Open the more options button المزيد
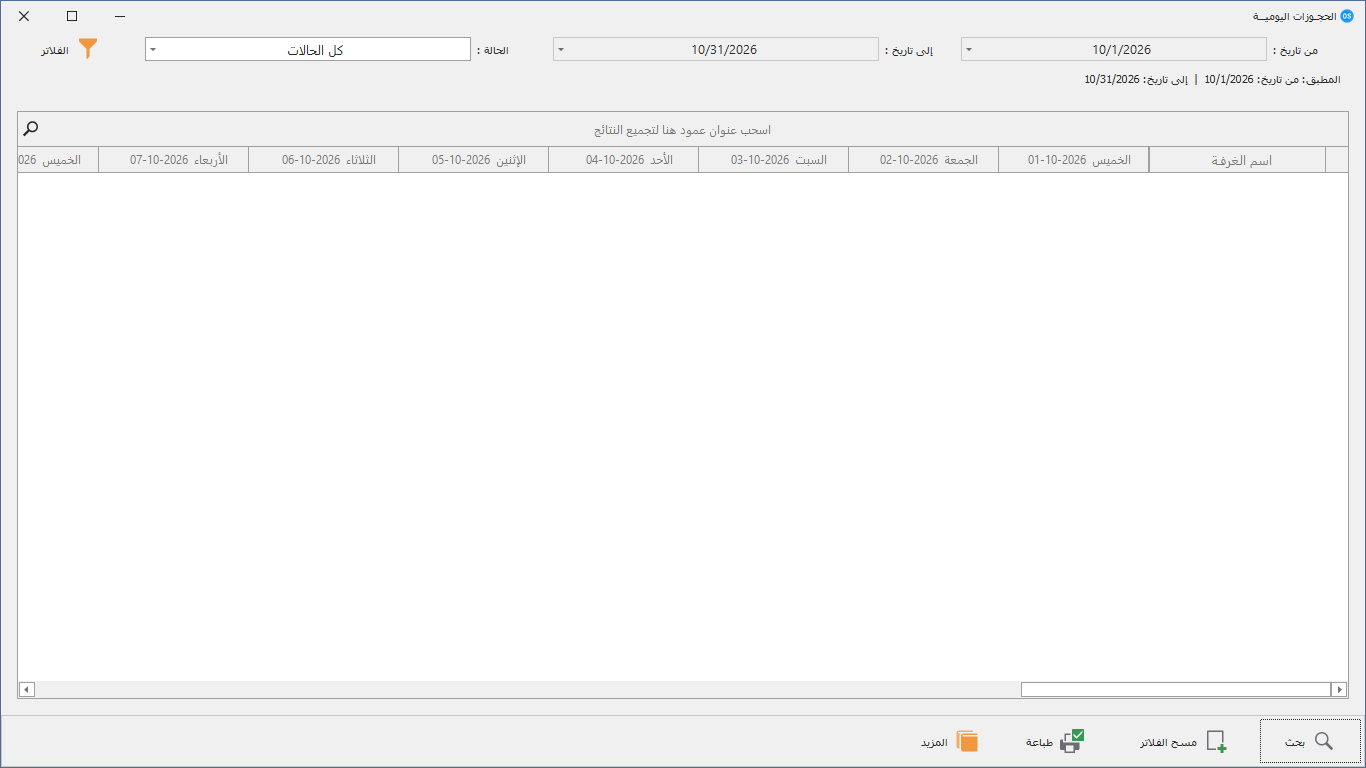The height and width of the screenshot is (768, 1366). tap(949, 742)
